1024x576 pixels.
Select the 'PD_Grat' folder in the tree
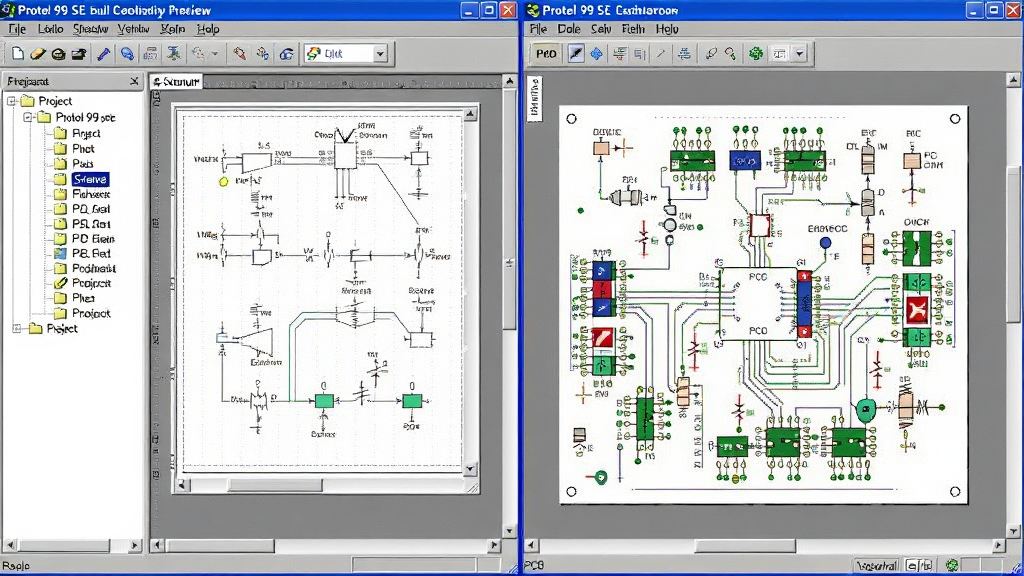(91, 209)
